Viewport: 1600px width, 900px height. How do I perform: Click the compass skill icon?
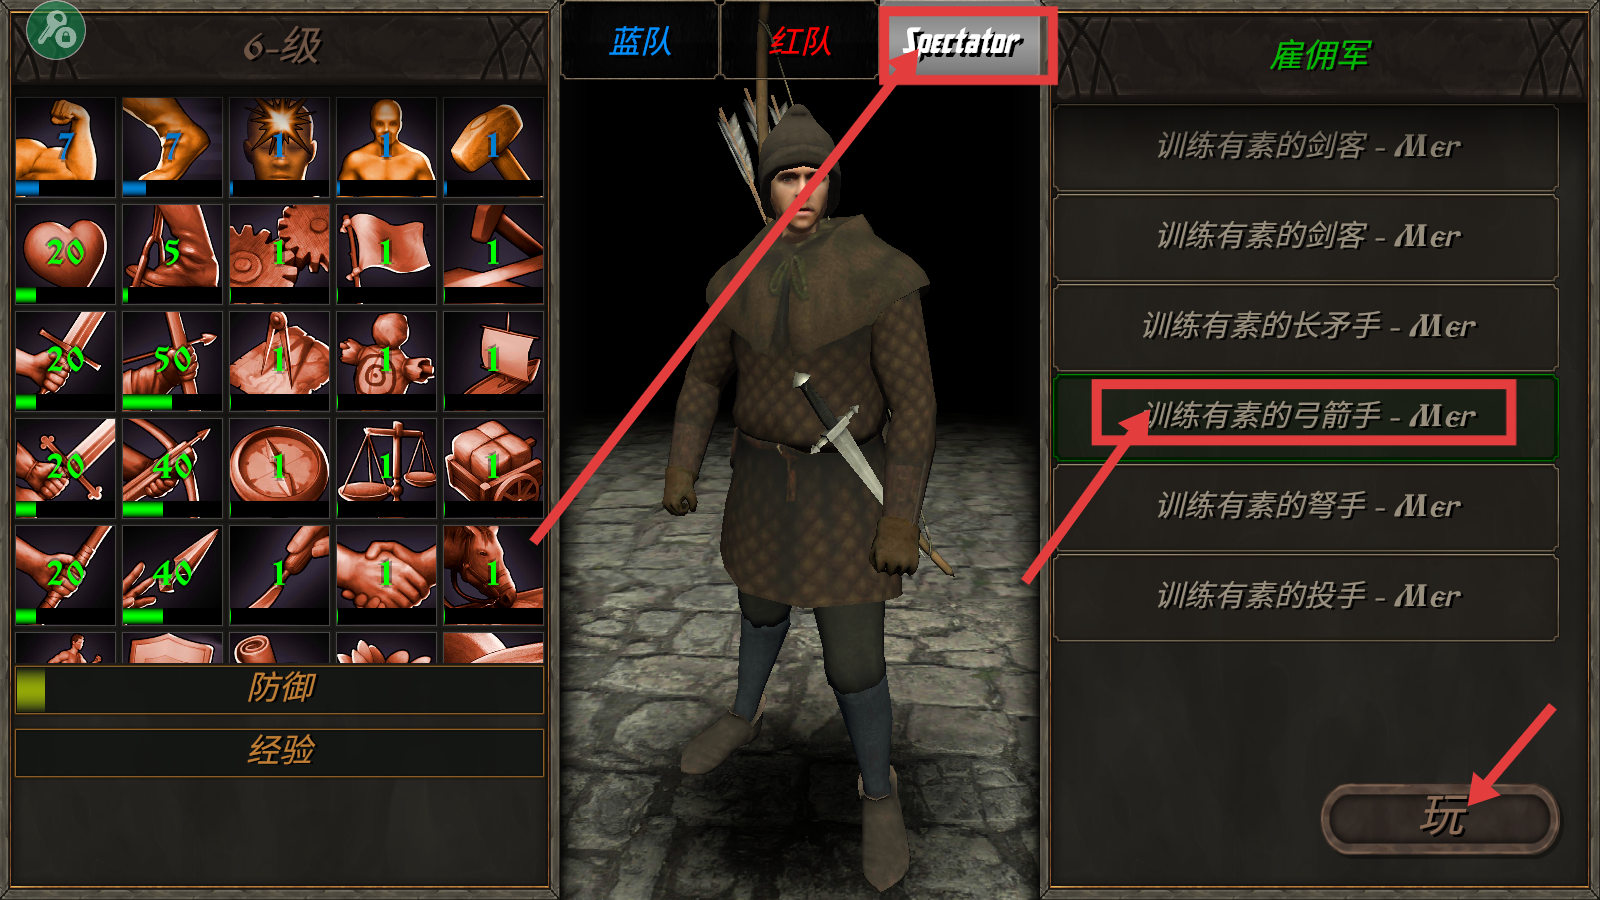pyautogui.click(x=279, y=467)
